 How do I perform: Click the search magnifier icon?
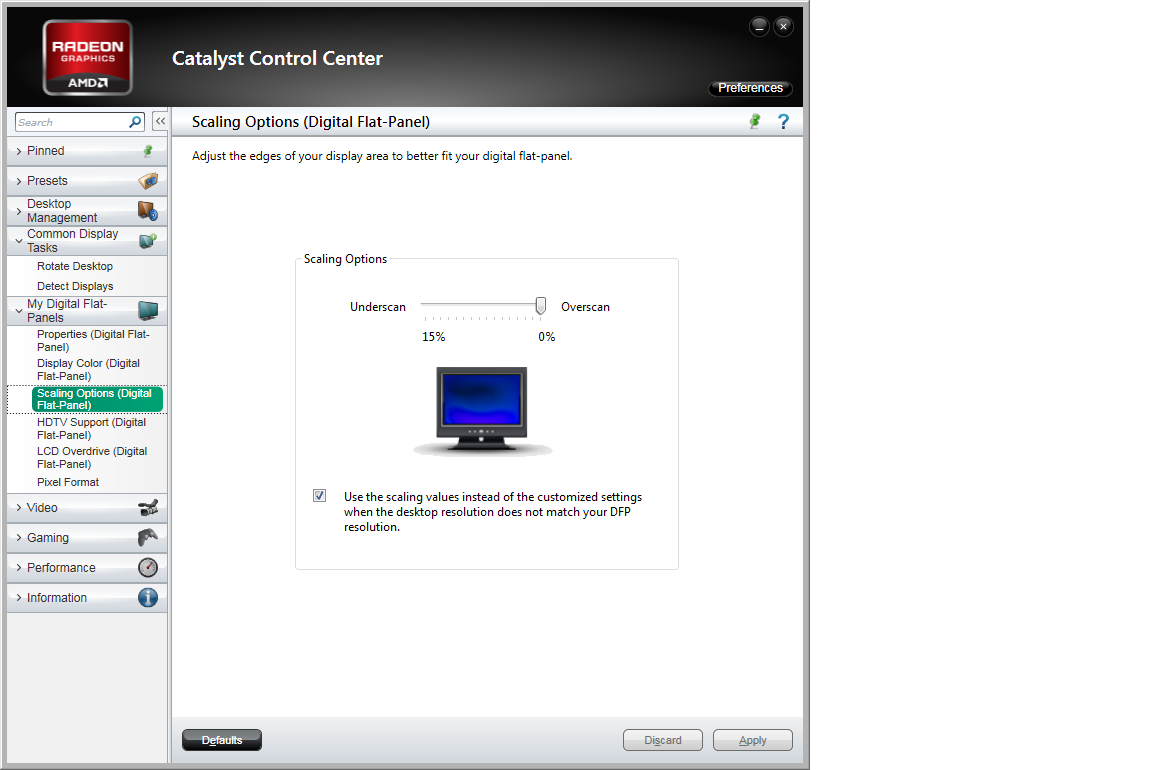click(135, 122)
